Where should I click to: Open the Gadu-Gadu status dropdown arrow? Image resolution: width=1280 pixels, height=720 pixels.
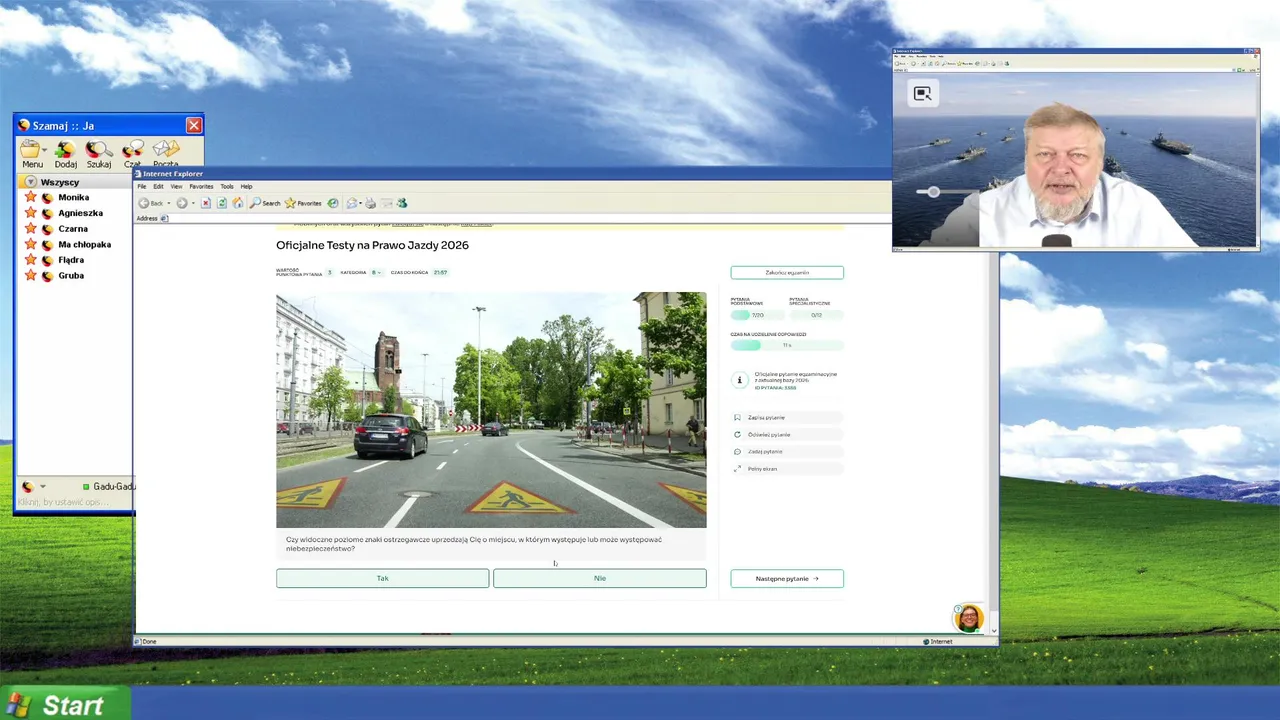tap(42, 487)
